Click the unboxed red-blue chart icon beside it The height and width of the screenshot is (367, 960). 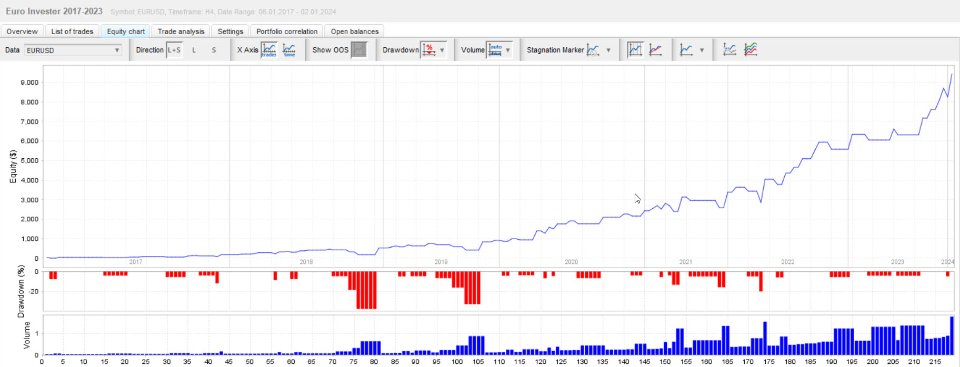coord(655,50)
